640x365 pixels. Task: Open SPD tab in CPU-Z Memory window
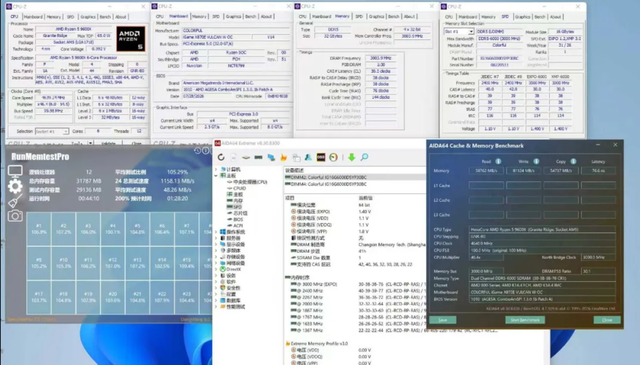(x=359, y=16)
